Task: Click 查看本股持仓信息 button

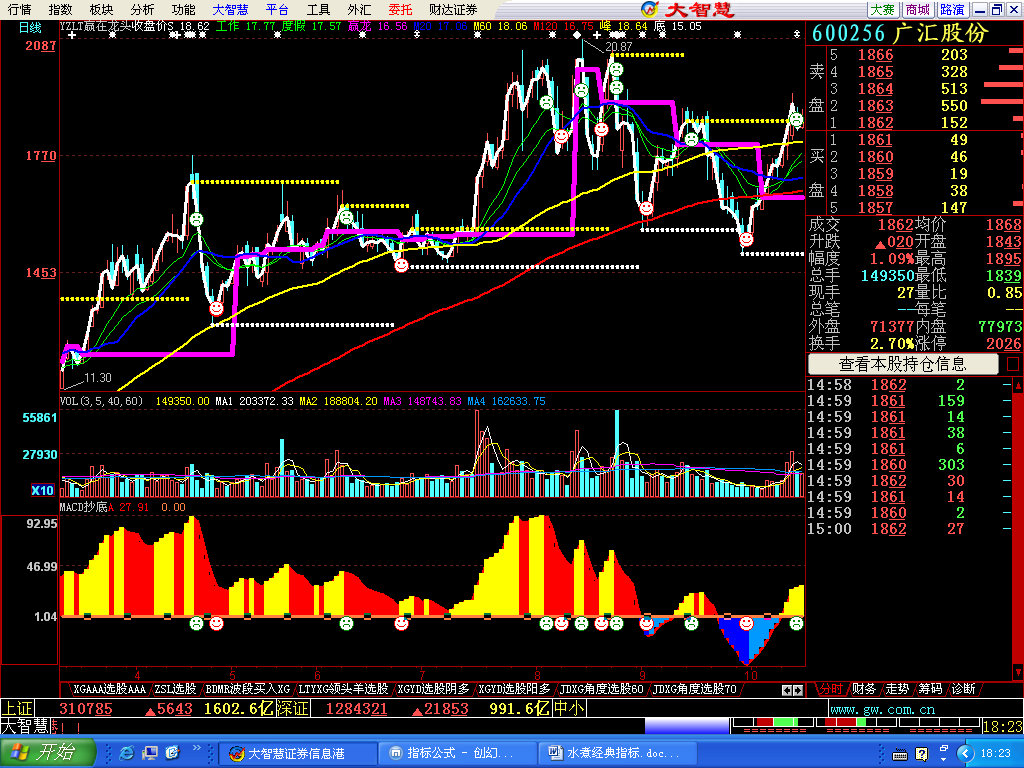Action: (903, 364)
